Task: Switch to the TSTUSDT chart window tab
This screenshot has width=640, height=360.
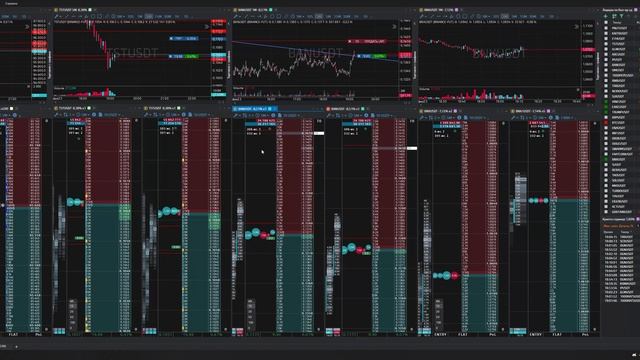Action: pyautogui.click(x=73, y=10)
